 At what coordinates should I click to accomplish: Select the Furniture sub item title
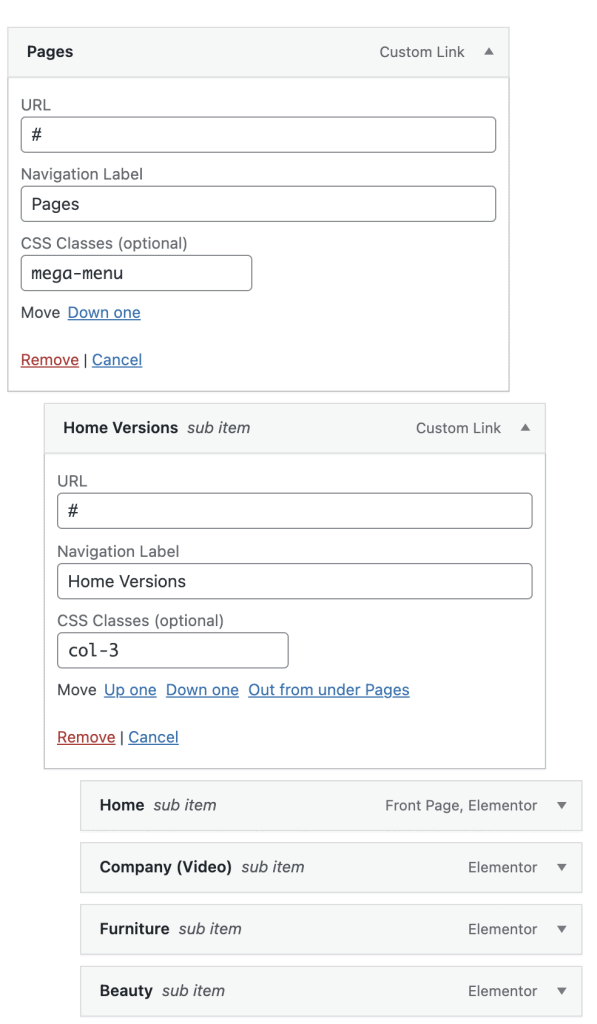pos(135,929)
